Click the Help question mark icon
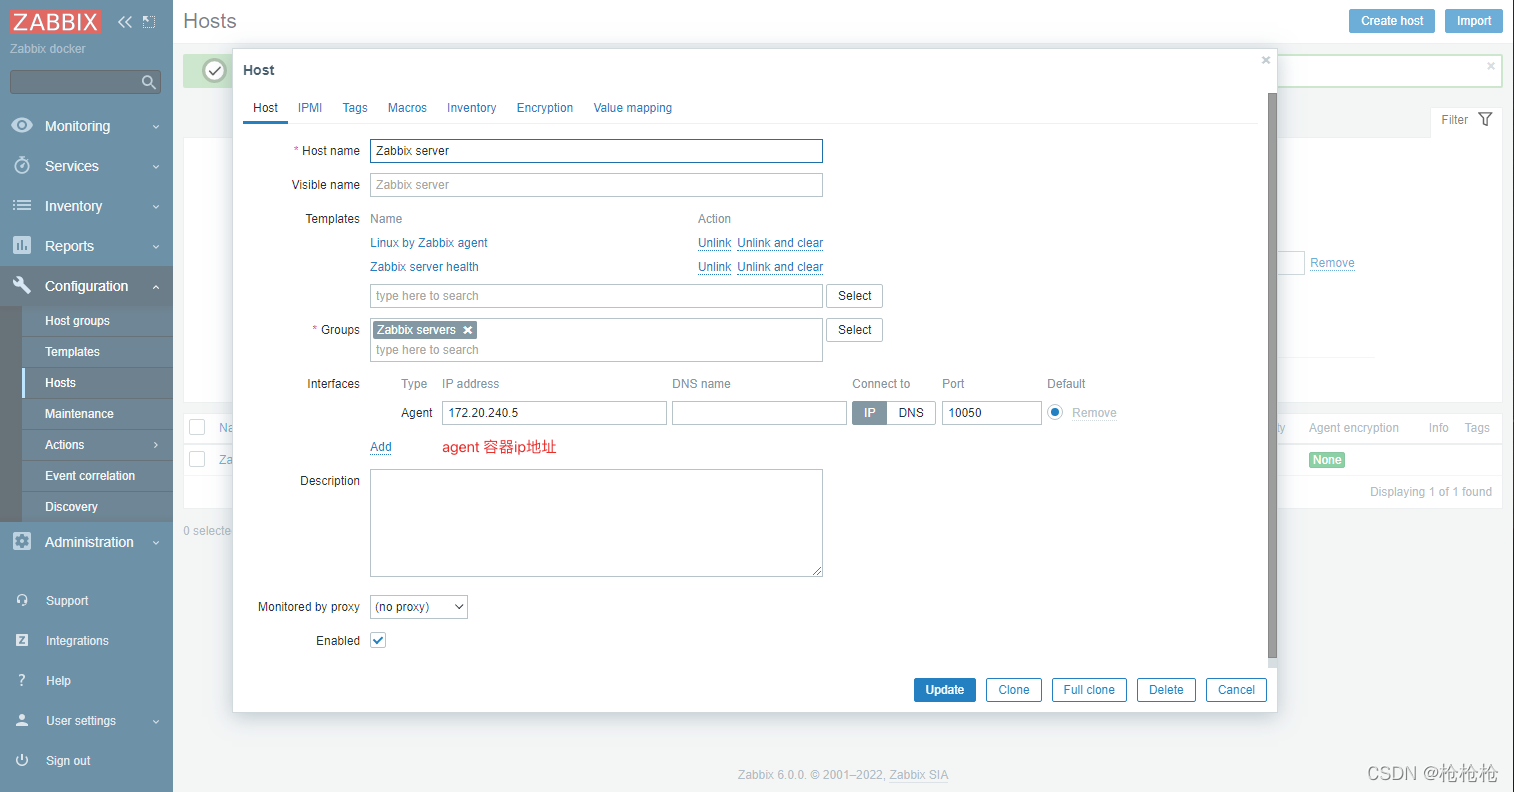Screen dimensions: 1514x792 [22, 681]
